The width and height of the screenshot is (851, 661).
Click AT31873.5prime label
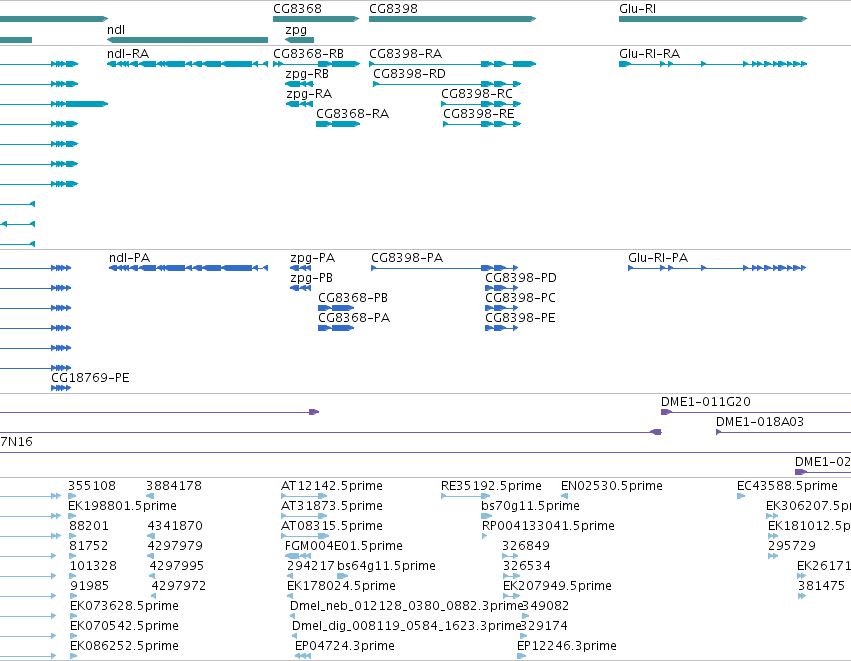(332, 506)
